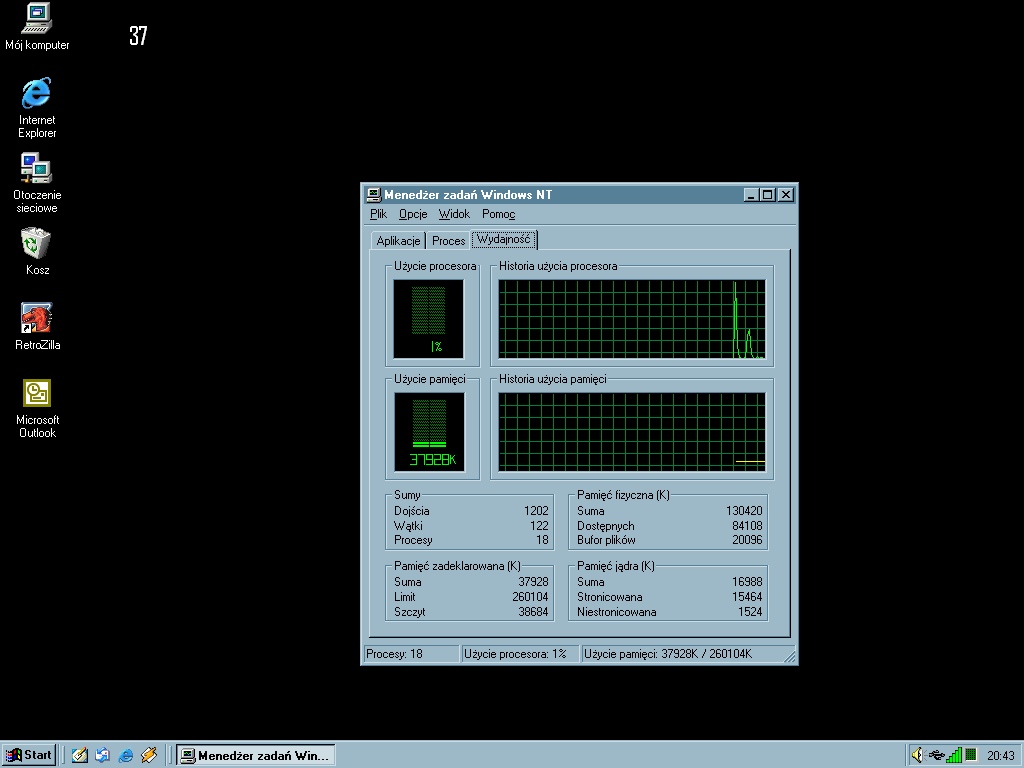The image size is (1024, 768).
Task: Click the Limit value 260104
Action: (530, 597)
